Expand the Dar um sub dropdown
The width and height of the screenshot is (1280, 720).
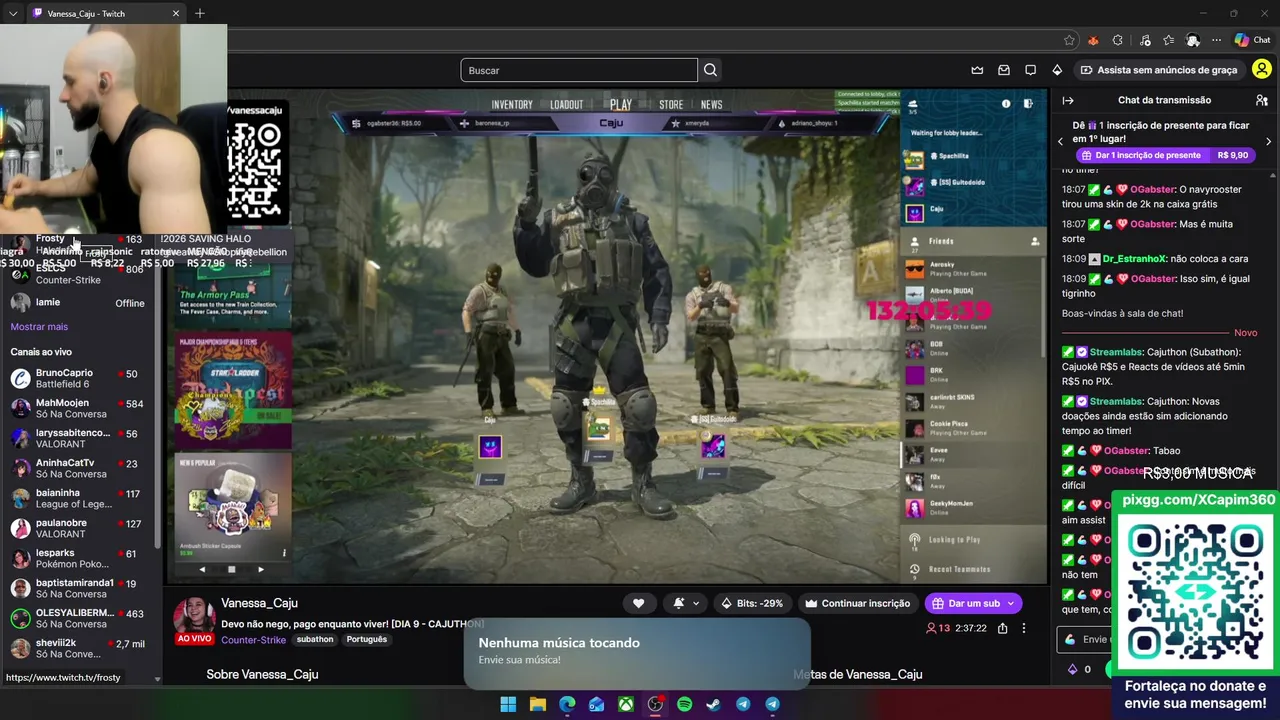coord(1011,603)
